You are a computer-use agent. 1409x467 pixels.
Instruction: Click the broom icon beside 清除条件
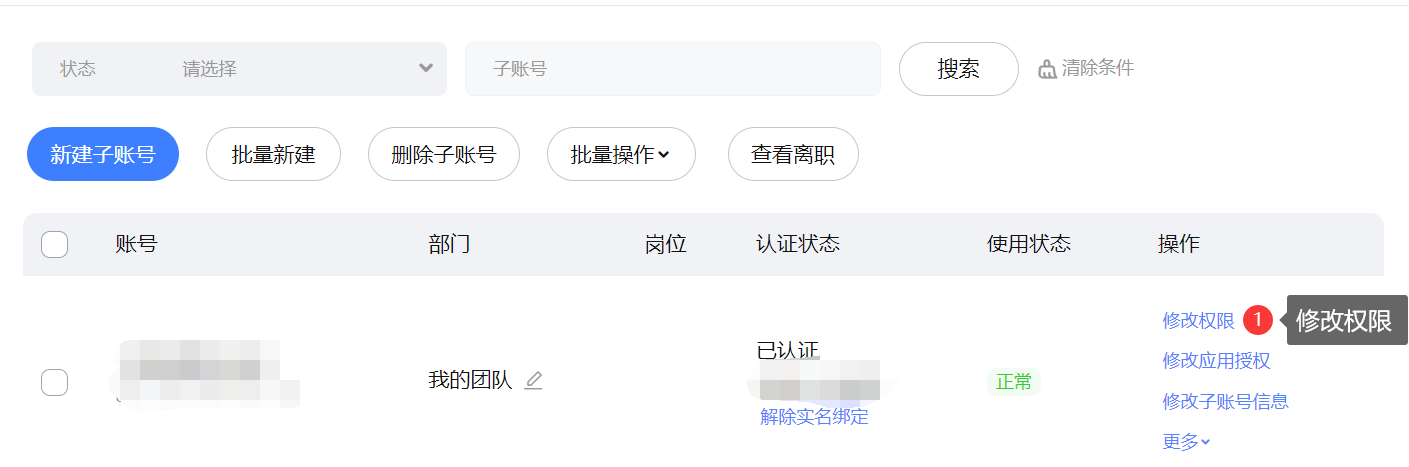coord(1047,69)
